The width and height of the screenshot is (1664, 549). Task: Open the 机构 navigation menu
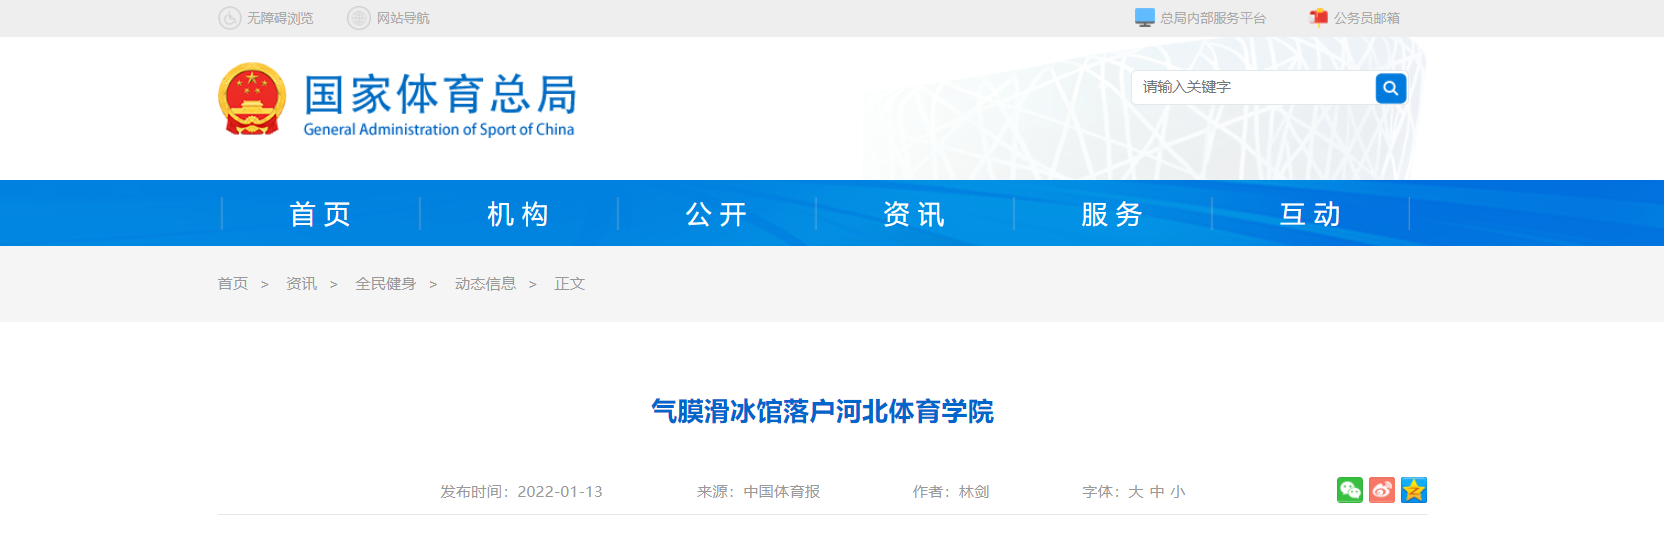click(519, 213)
